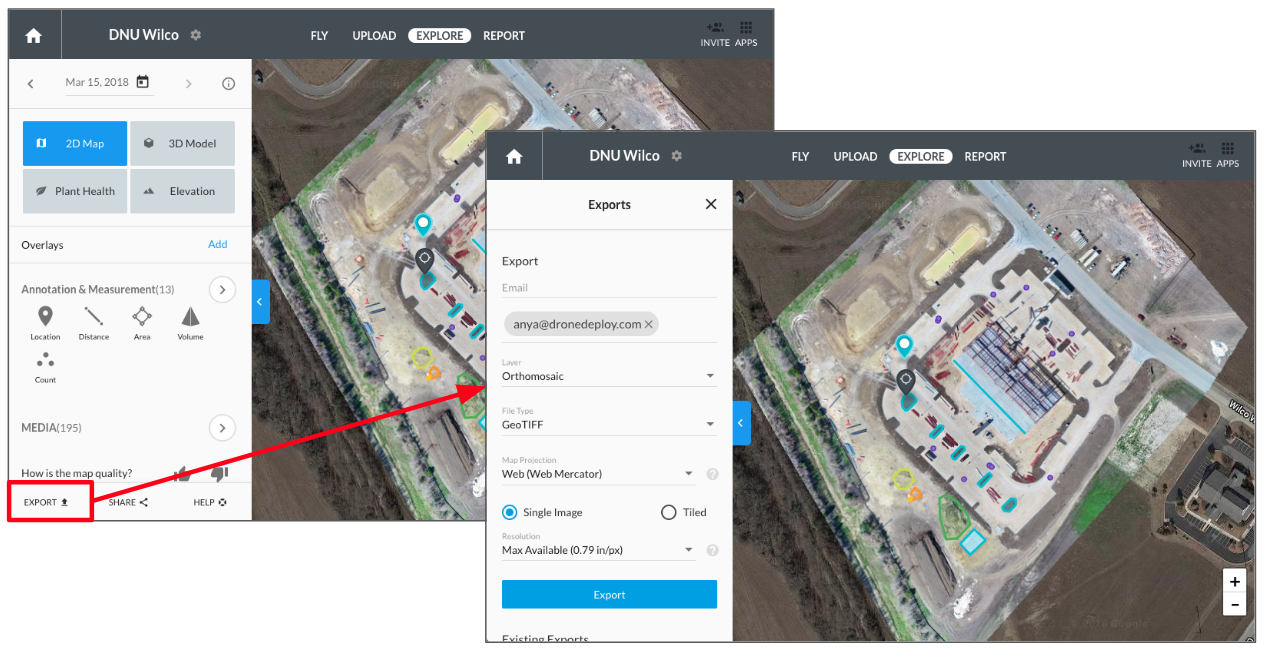Open the REPORT tab in the back window

coord(504,36)
